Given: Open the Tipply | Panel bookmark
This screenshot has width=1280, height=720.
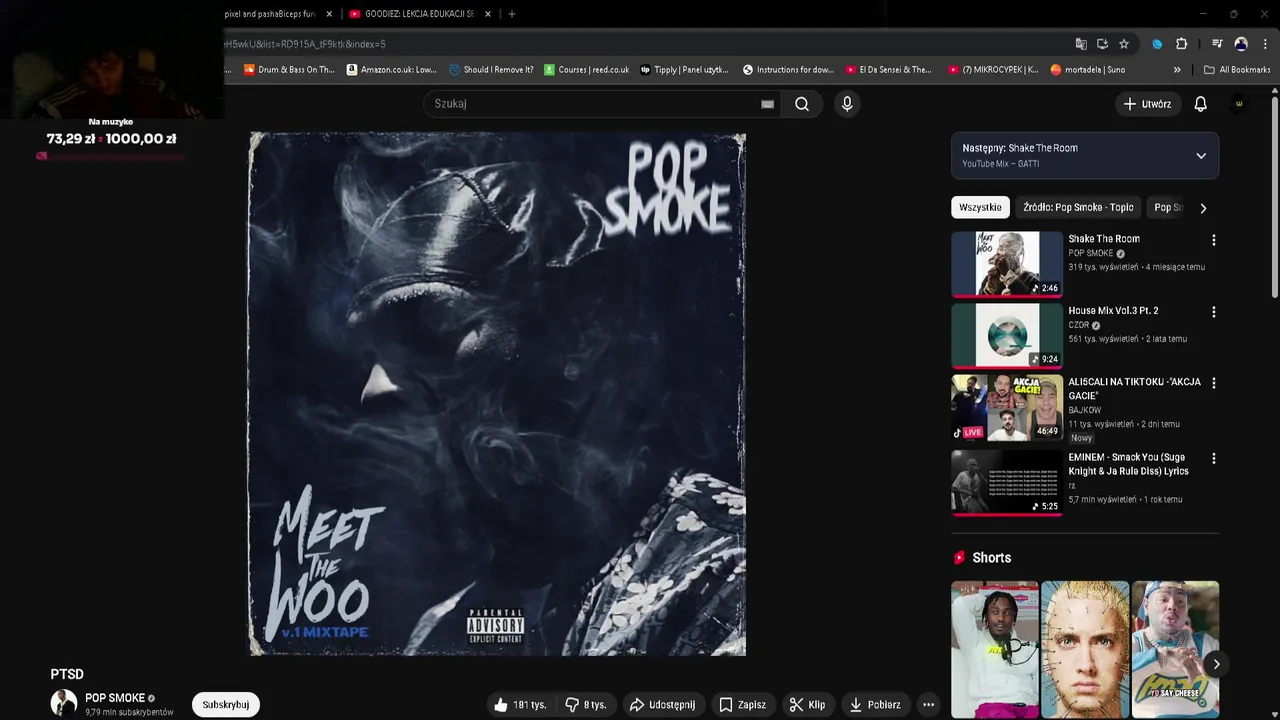Looking at the screenshot, I should (x=684, y=70).
